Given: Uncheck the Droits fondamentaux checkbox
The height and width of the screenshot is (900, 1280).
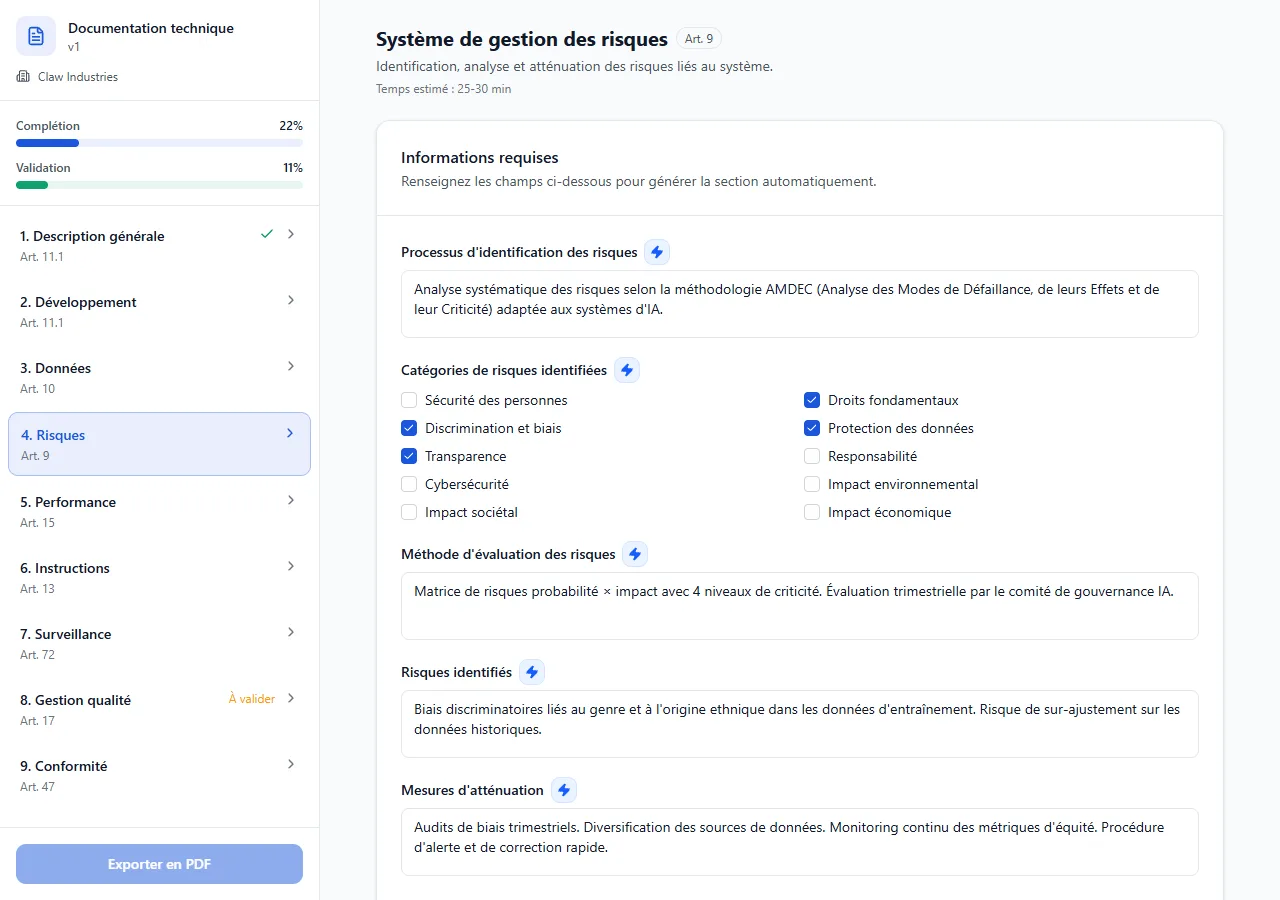Looking at the screenshot, I should tap(812, 400).
